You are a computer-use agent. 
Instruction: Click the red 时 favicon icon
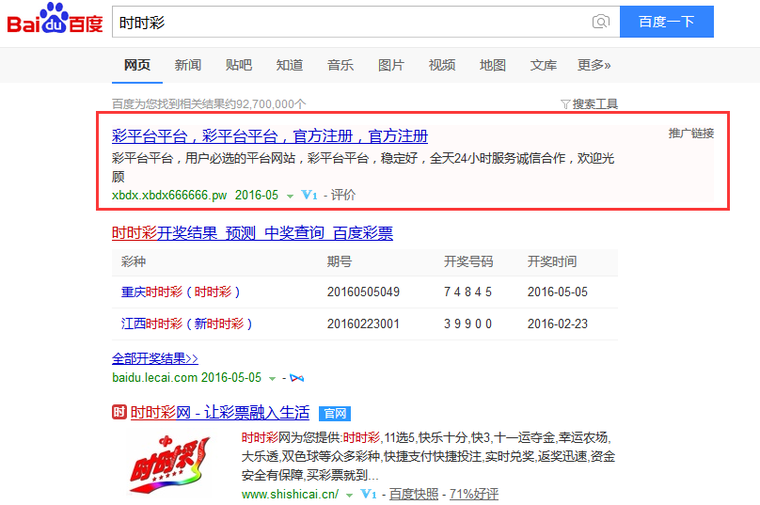point(119,412)
